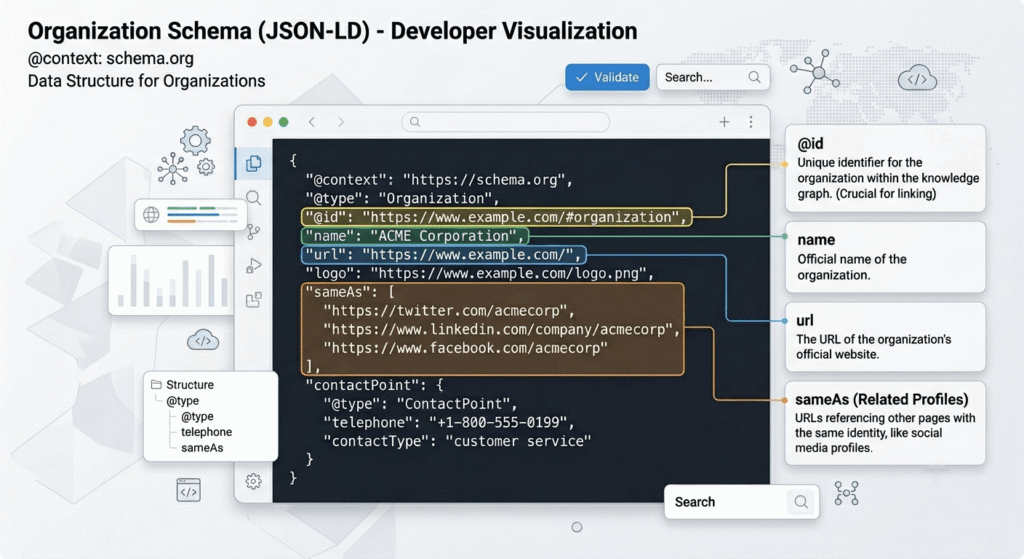Click the Validate button
The image size is (1024, 559).
point(607,77)
